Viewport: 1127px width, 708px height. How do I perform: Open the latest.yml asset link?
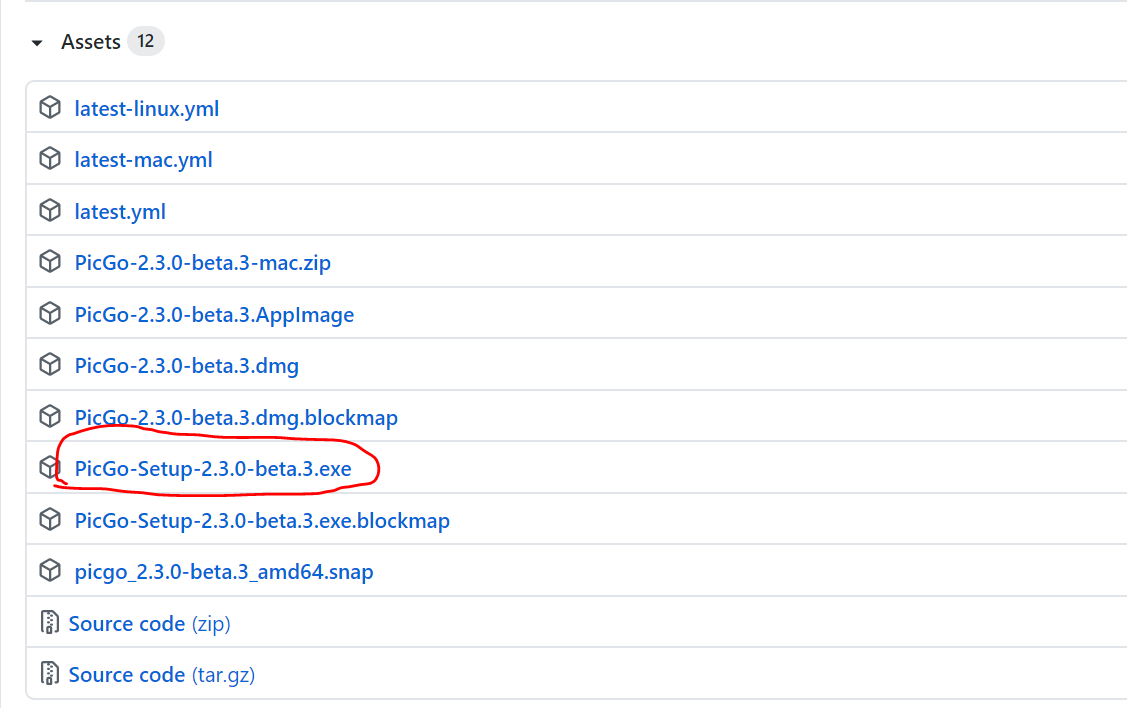click(x=120, y=211)
